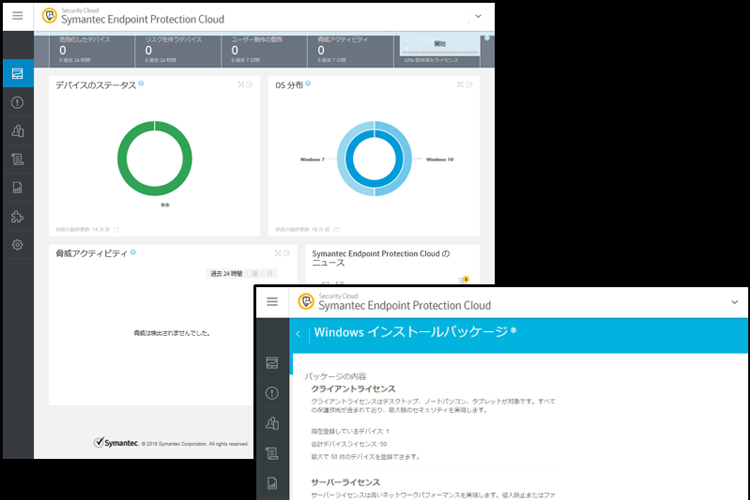Refresh the デバイスのステータス widget status
This screenshot has height=500, width=750.
[116, 230]
